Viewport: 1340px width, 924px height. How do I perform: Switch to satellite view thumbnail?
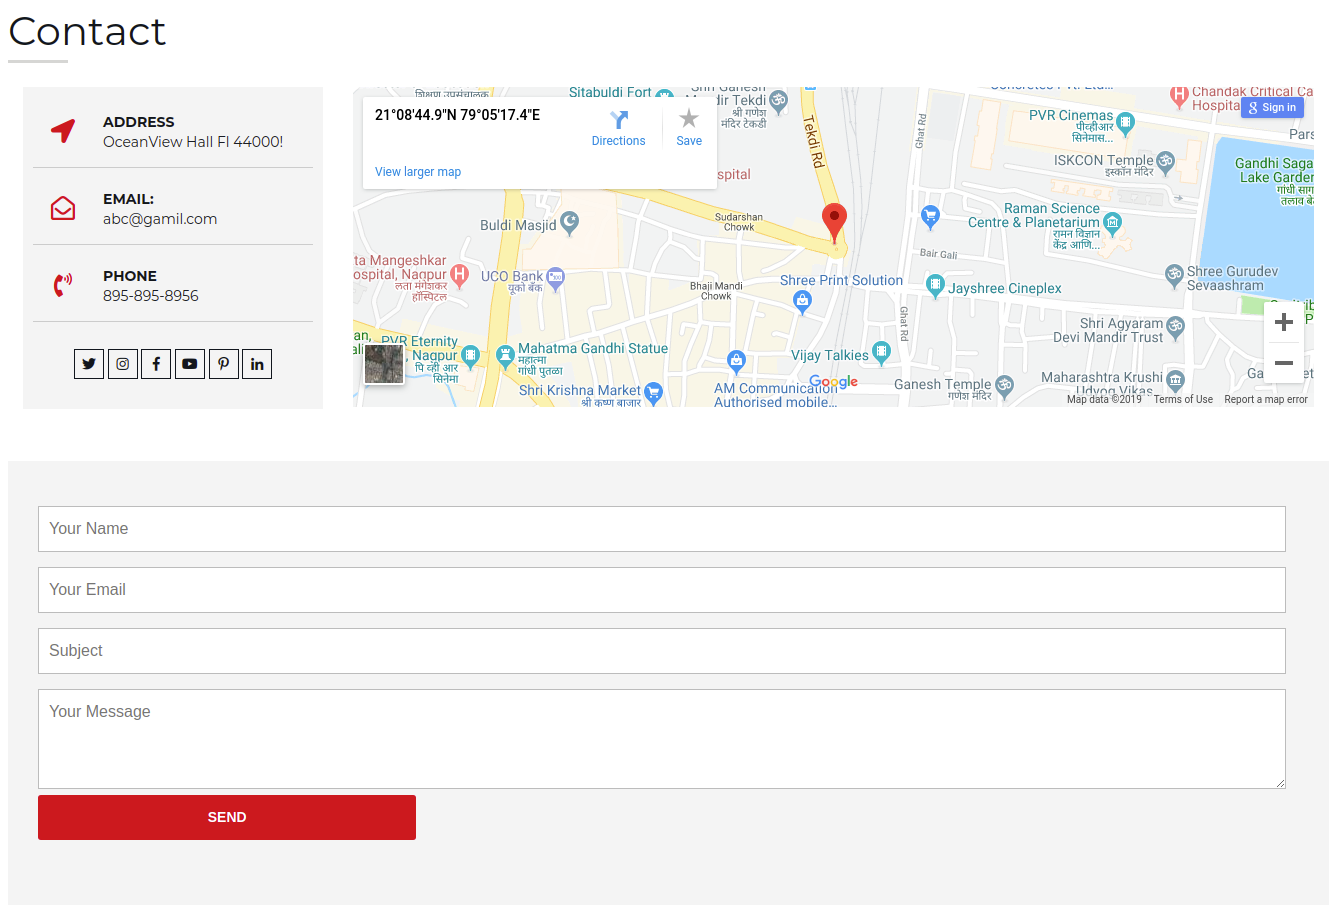point(384,364)
